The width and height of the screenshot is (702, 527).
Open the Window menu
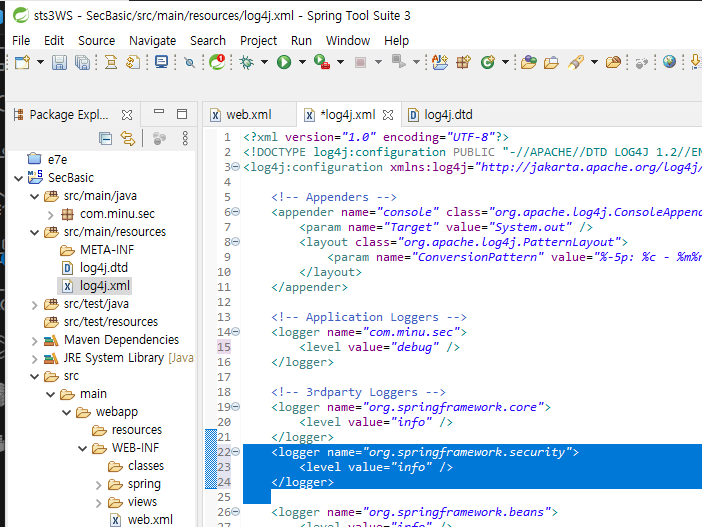[x=348, y=41]
